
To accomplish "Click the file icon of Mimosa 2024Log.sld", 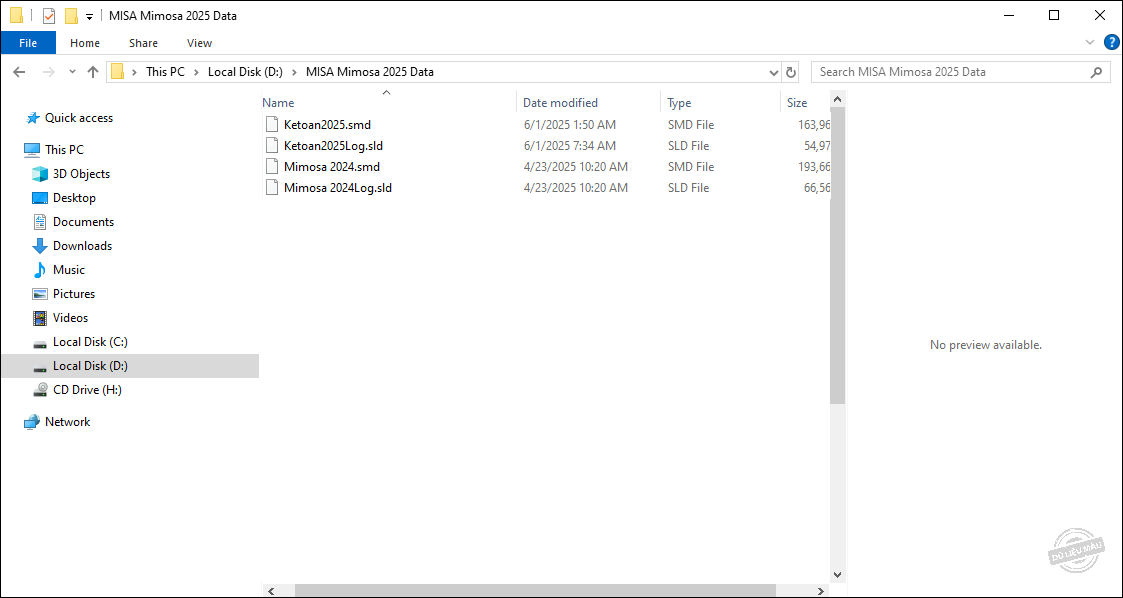I will [x=271, y=188].
